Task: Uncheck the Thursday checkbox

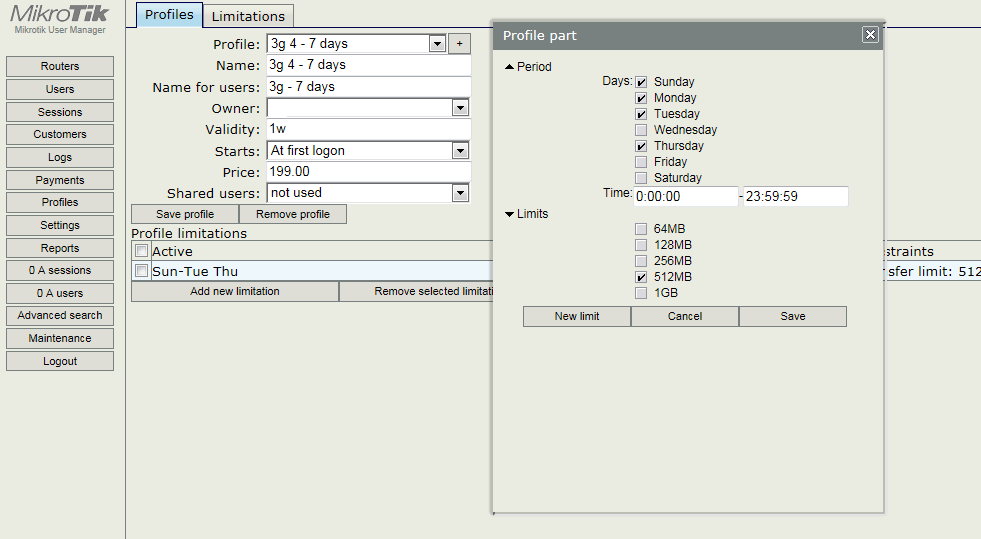Action: 641,146
